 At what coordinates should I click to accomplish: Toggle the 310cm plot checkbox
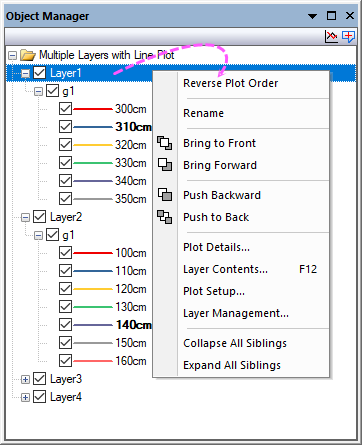click(x=65, y=127)
